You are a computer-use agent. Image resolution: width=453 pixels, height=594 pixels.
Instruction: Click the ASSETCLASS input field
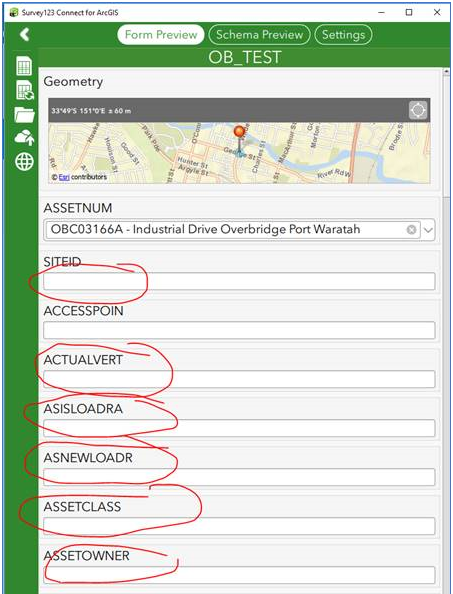(239, 526)
